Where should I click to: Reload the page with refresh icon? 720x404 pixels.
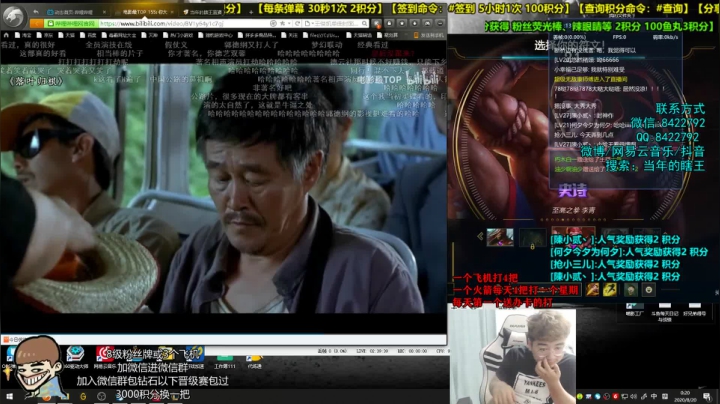[298, 23]
